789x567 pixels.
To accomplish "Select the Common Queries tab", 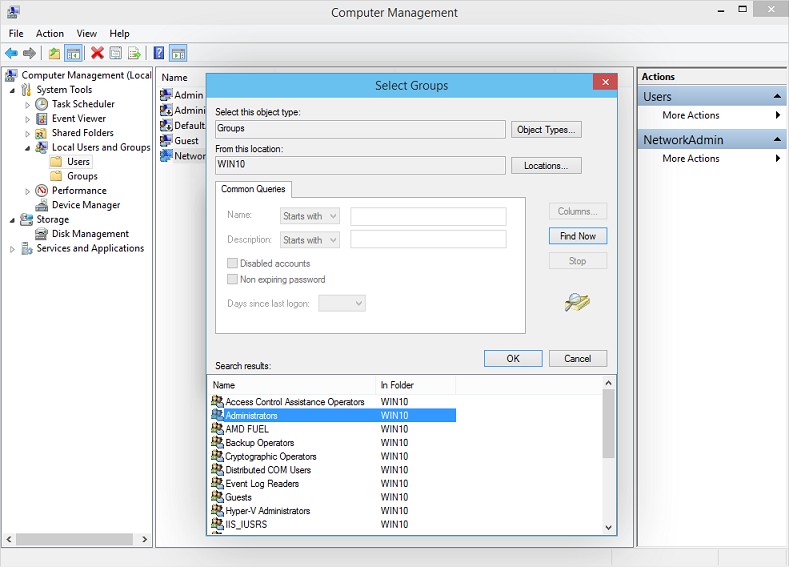I will click(253, 188).
